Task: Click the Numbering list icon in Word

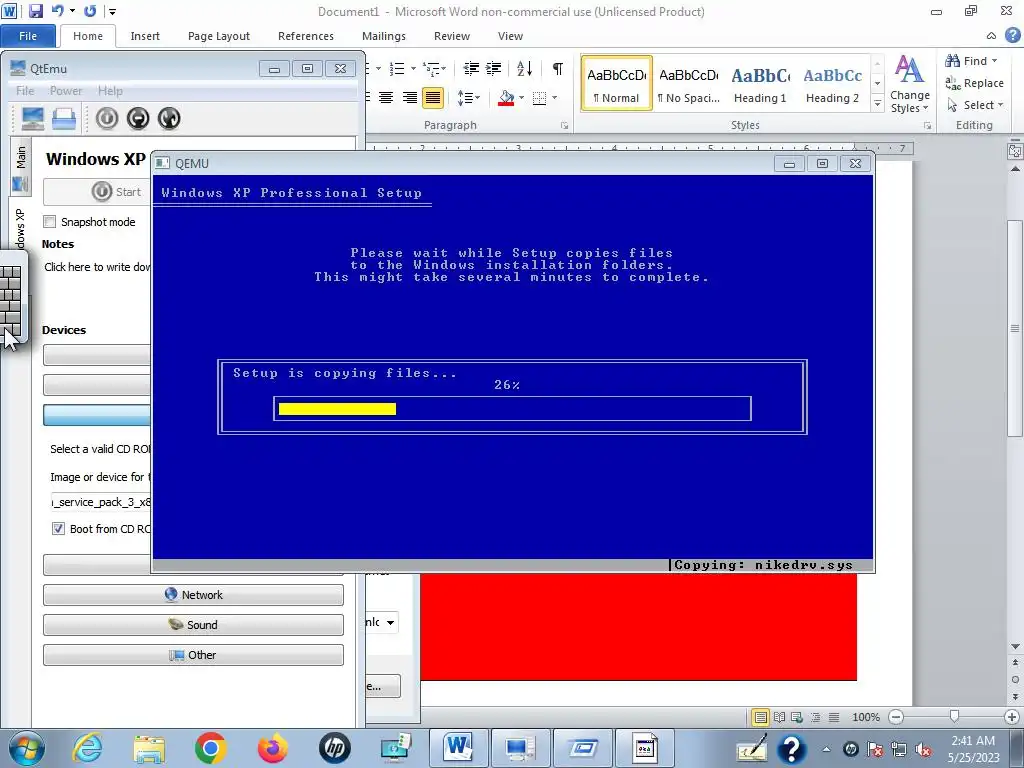Action: pos(396,69)
